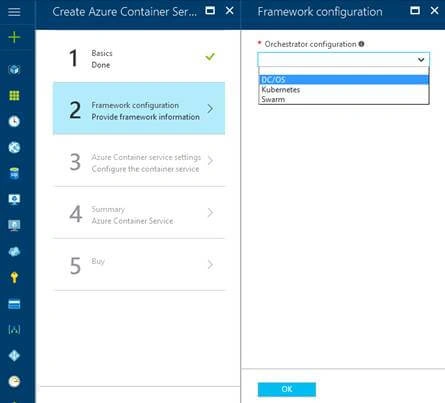Open the clock Recent icon in sidebar
Viewport: 445px width, 403px height.
pos(14,121)
